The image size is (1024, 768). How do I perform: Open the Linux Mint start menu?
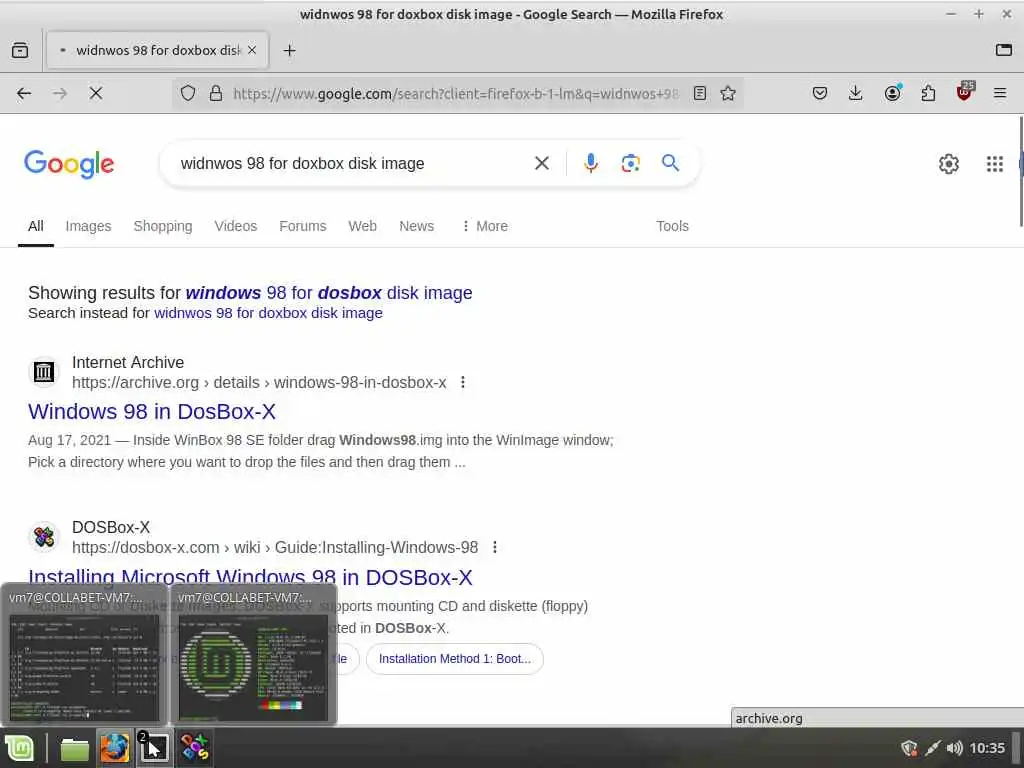[20, 748]
